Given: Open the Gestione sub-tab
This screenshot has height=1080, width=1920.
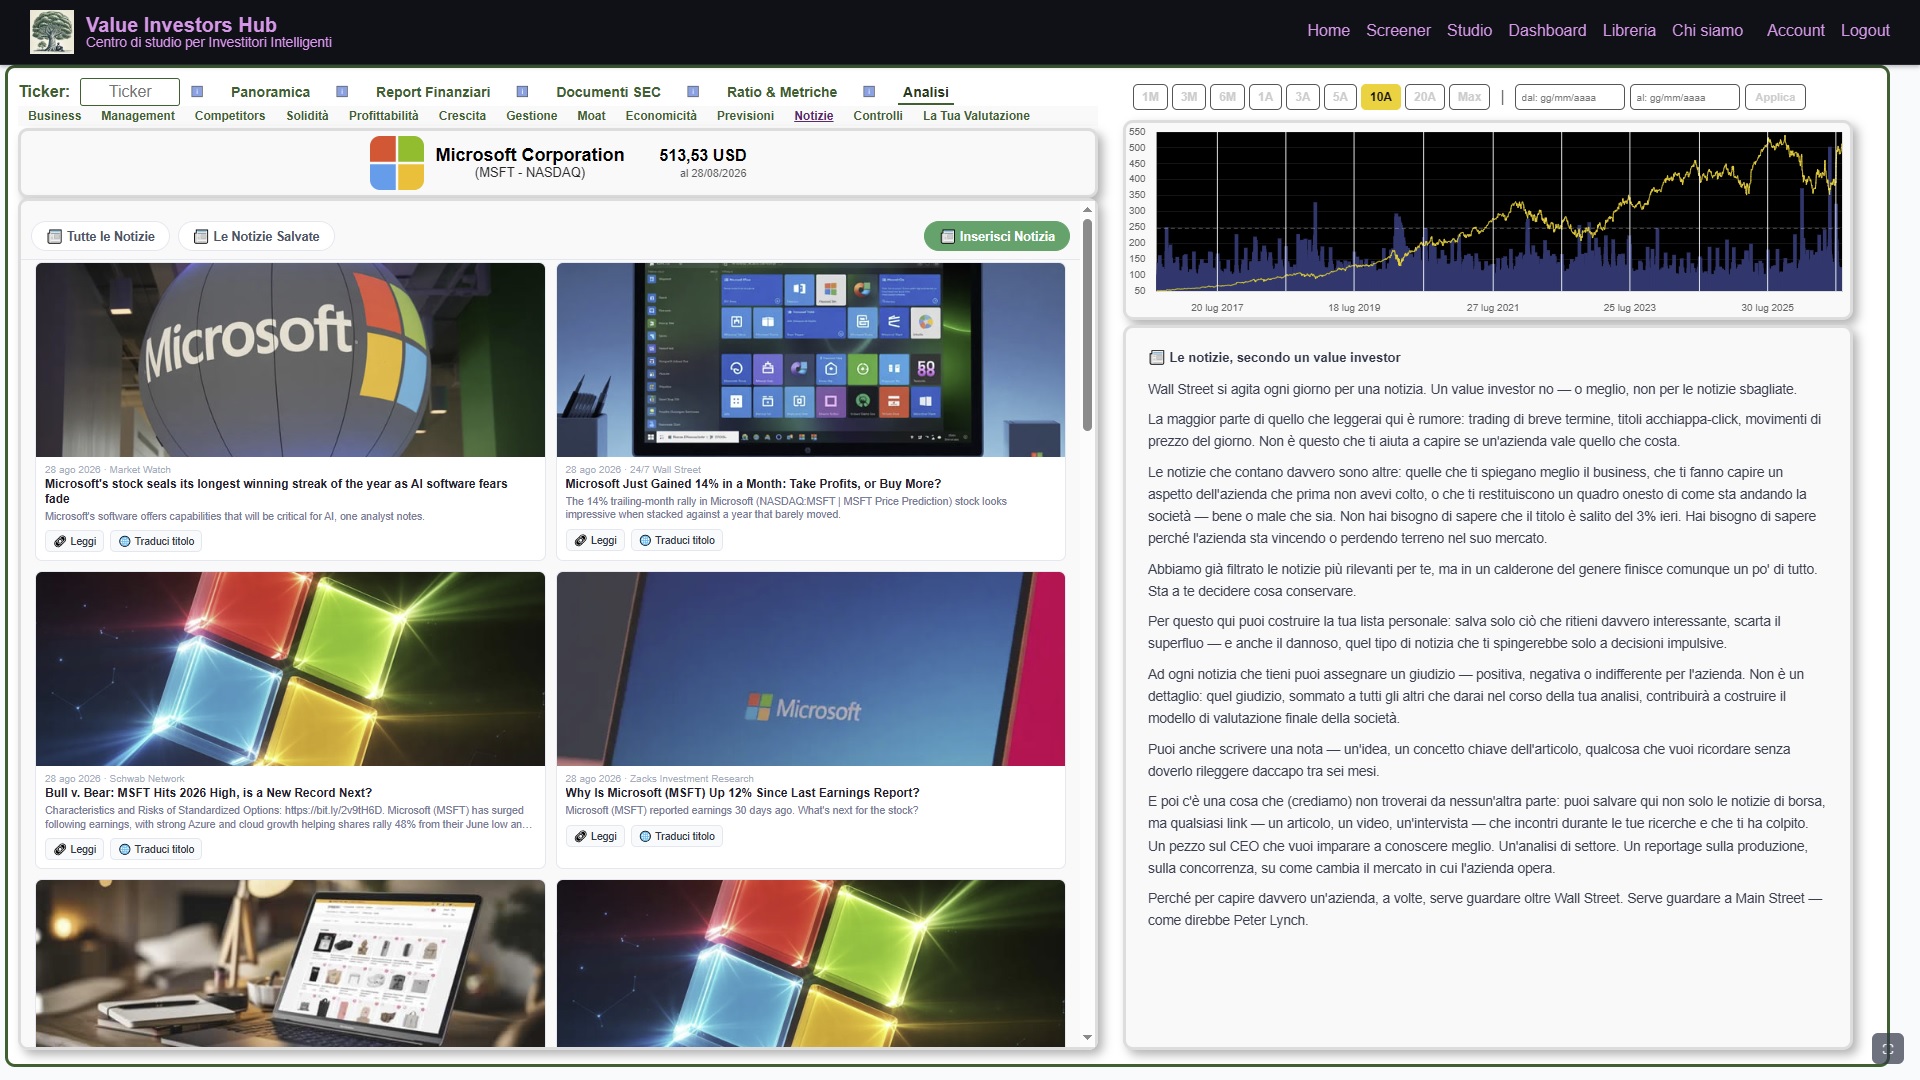Looking at the screenshot, I should pos(532,116).
